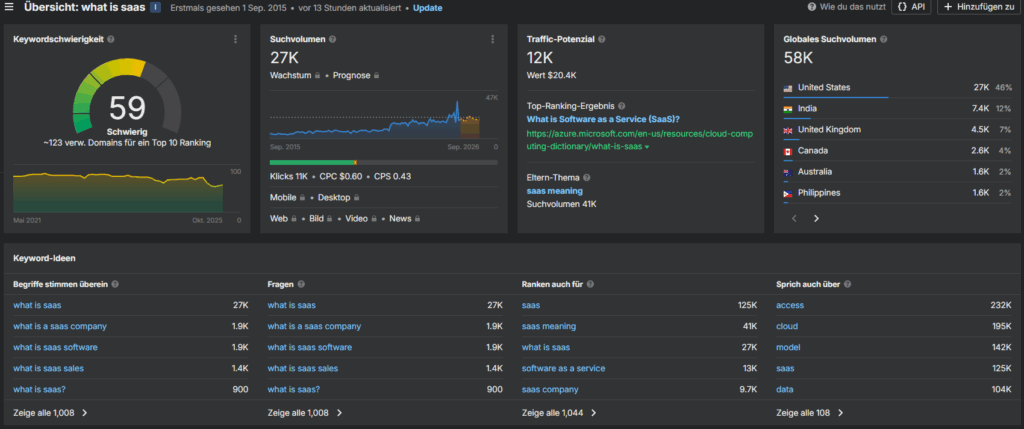Open what is saas sales under Begriffe
This screenshot has height=429, width=1024.
(x=48, y=368)
